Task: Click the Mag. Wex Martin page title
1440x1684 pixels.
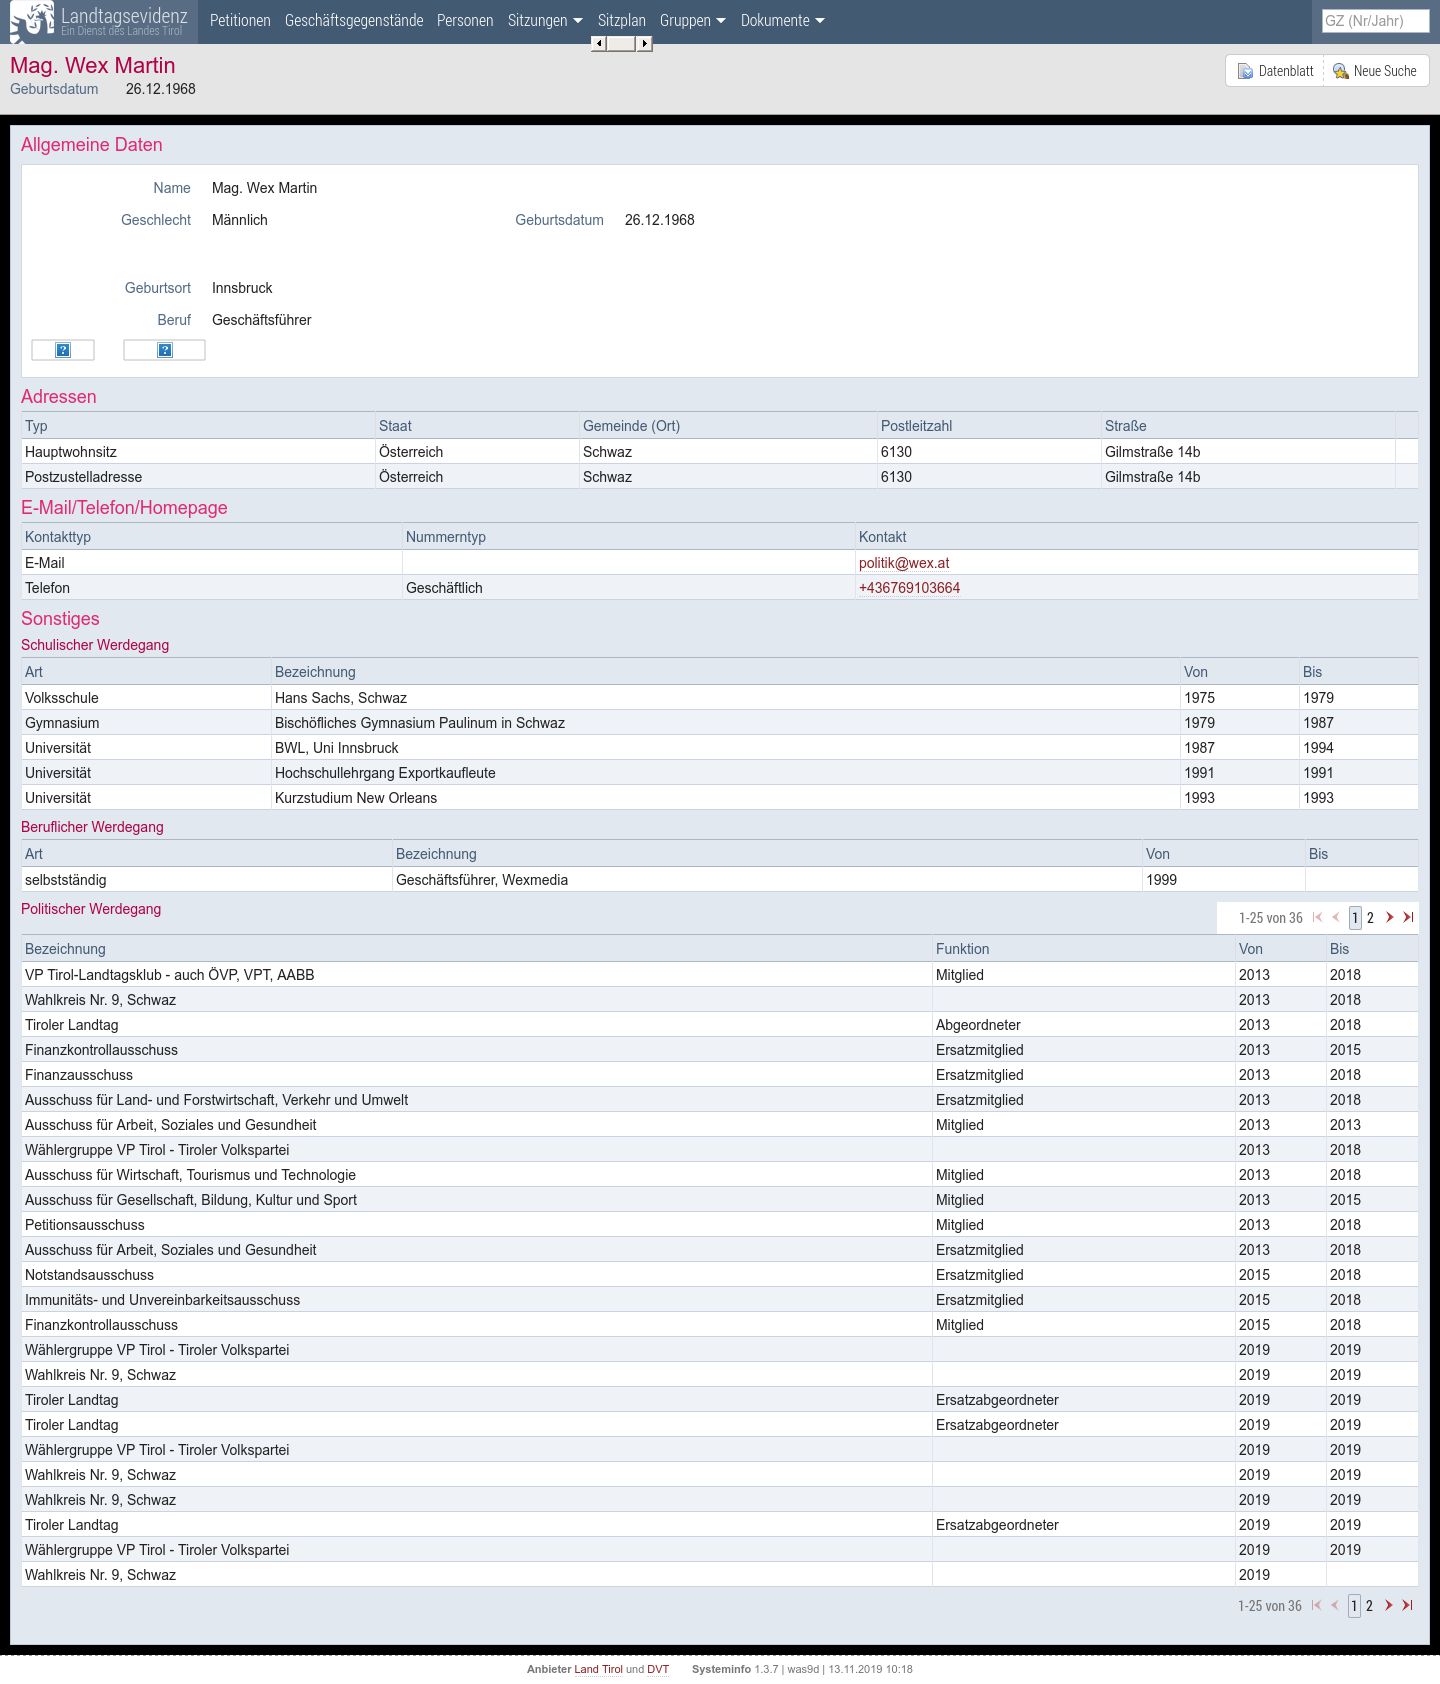Action: point(93,66)
